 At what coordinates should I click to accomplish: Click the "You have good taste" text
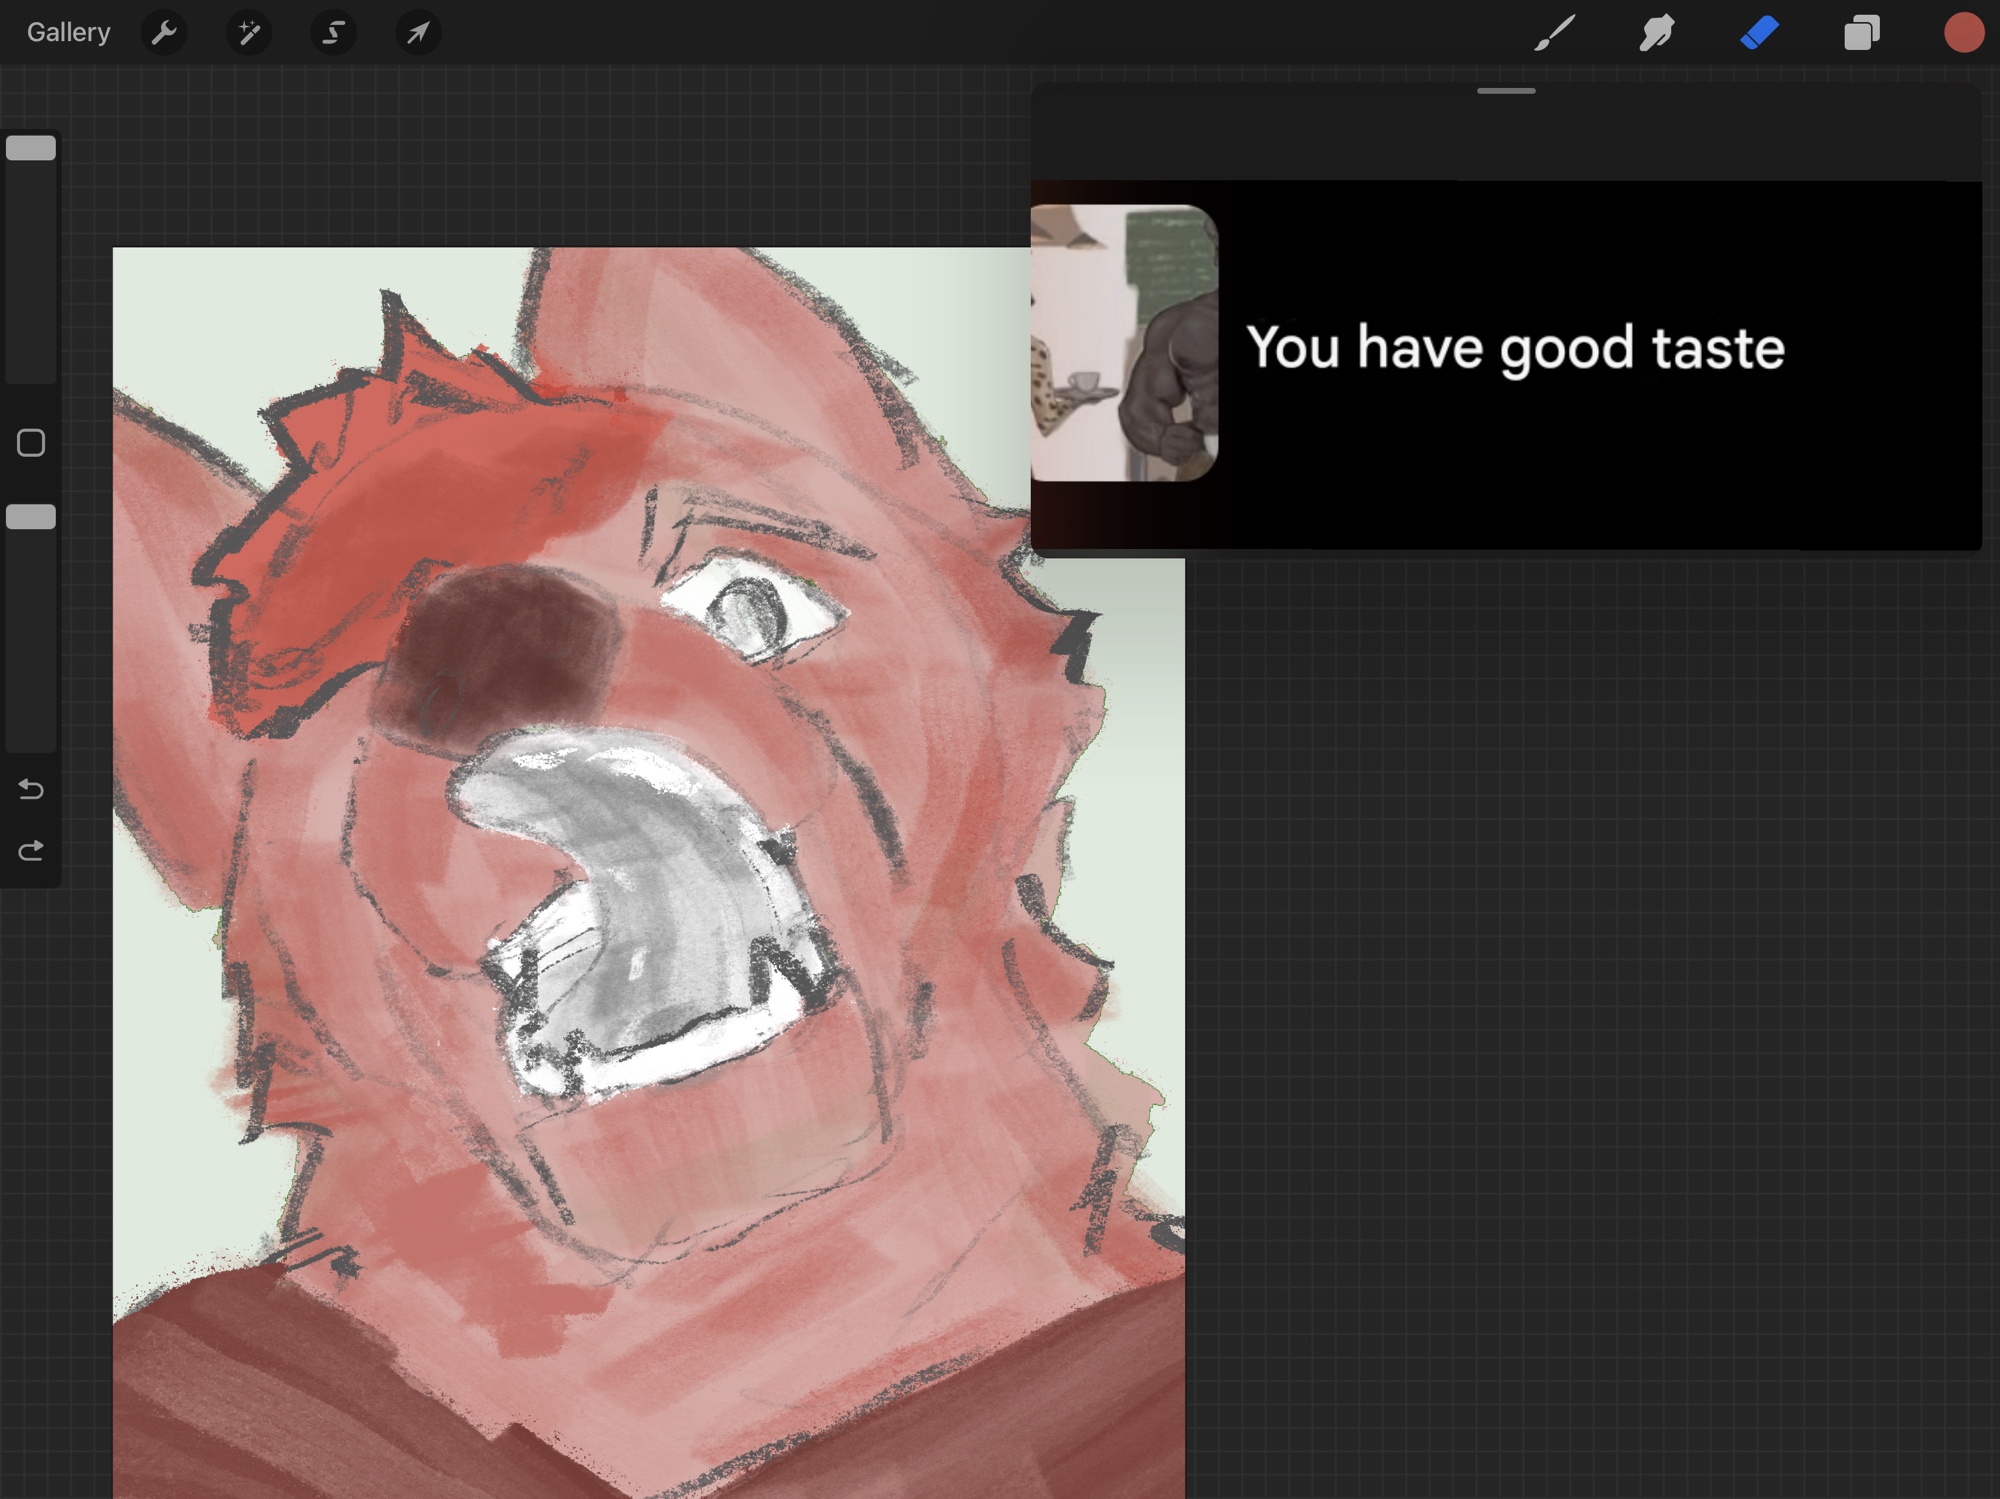(1515, 348)
